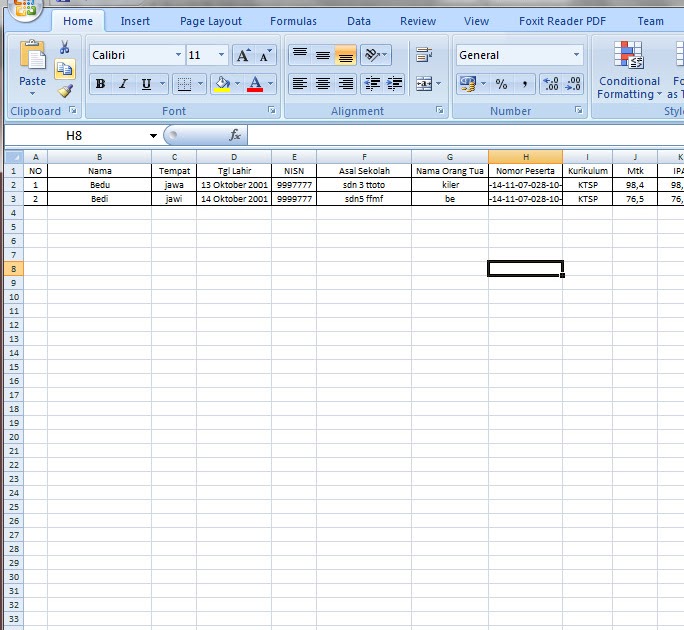
Task: Increase decimal places
Action: [x=551, y=84]
